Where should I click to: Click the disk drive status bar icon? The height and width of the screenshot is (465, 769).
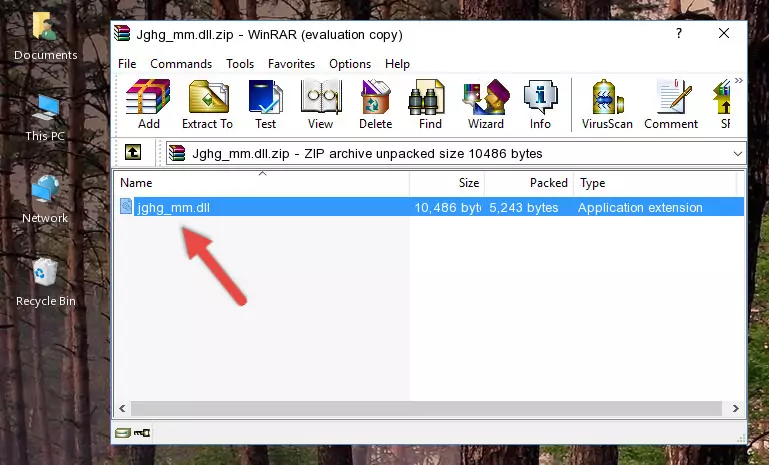(x=123, y=433)
